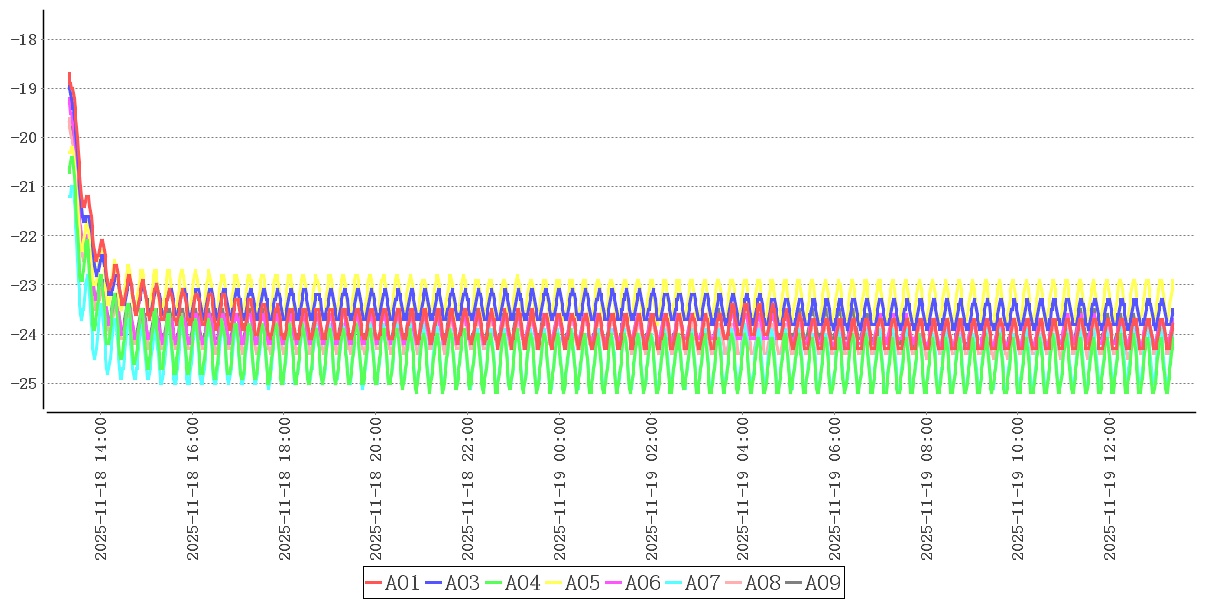Click the pink A08 legend color swatch
The image size is (1207, 600).
pos(733,583)
